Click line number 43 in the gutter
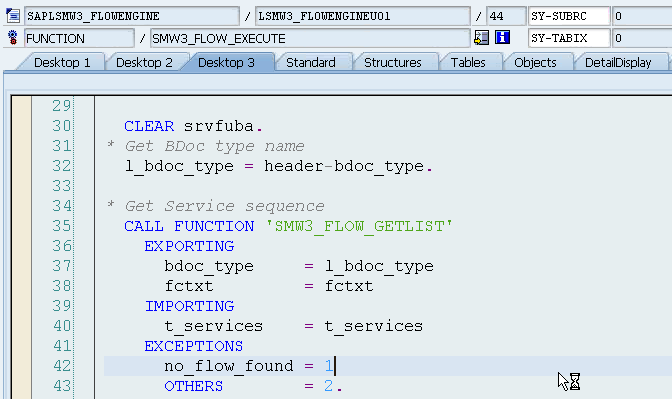Image resolution: width=672 pixels, height=399 pixels. (61, 386)
